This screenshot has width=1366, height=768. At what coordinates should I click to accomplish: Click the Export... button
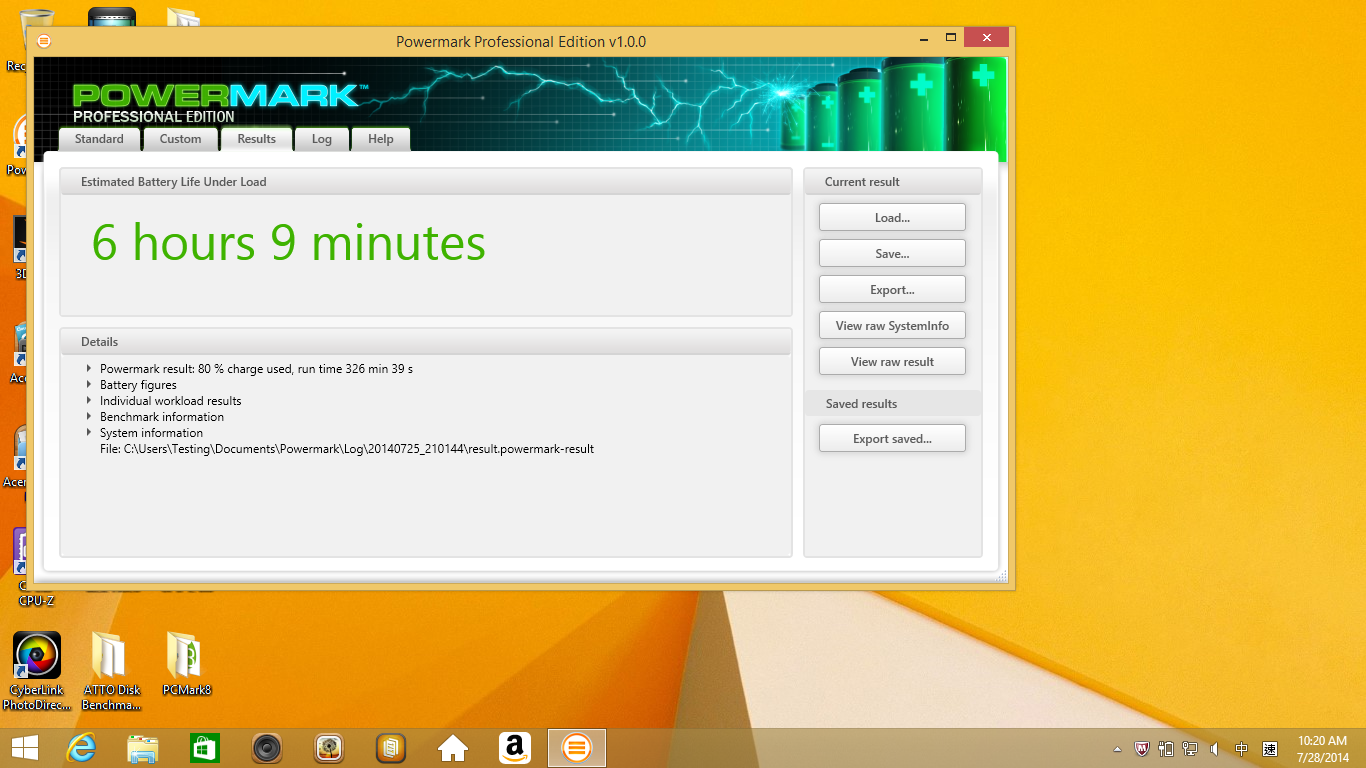892,289
